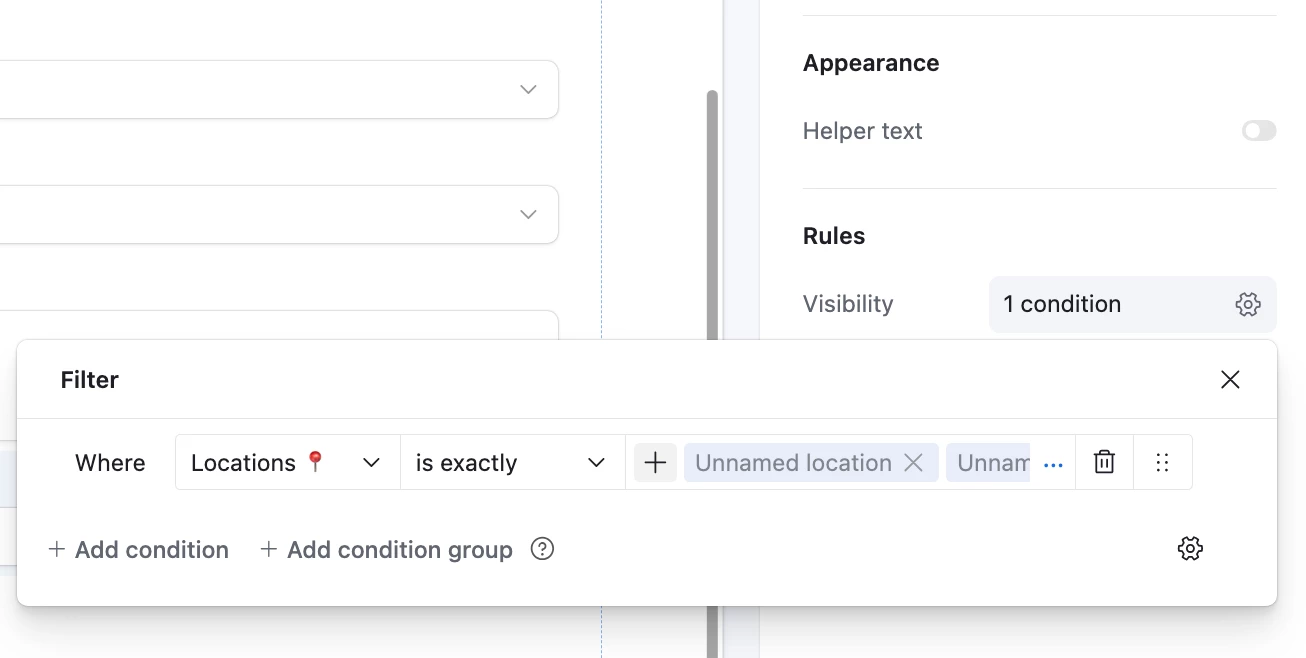
Task: Expand the second form dropdown field
Action: (x=528, y=215)
